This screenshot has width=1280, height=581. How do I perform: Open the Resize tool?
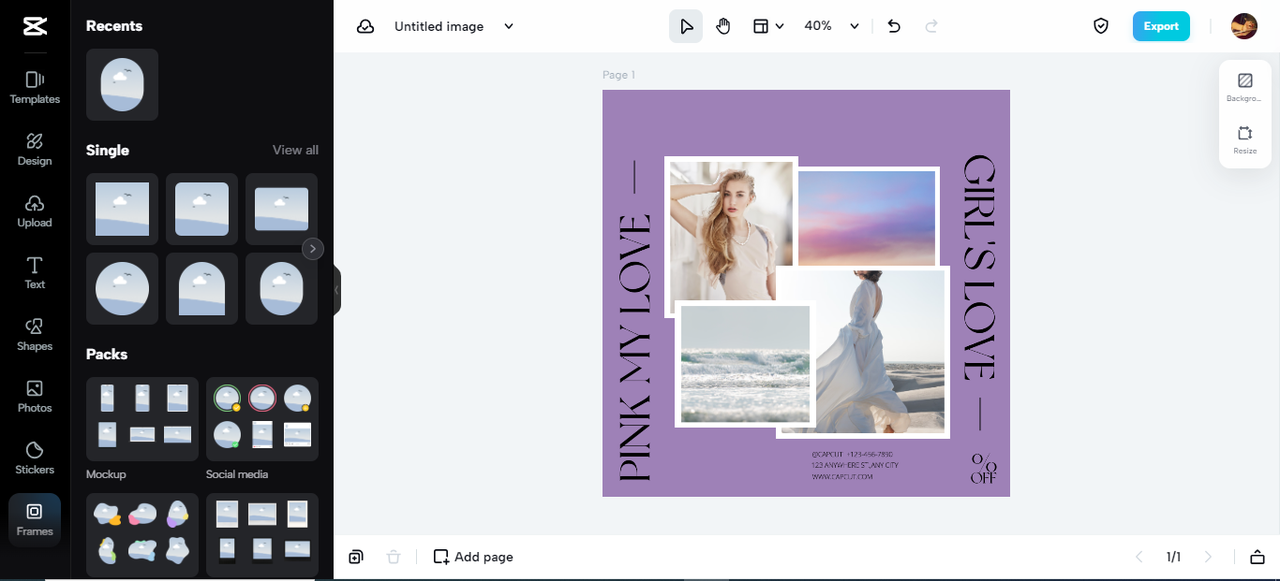tap(1245, 139)
